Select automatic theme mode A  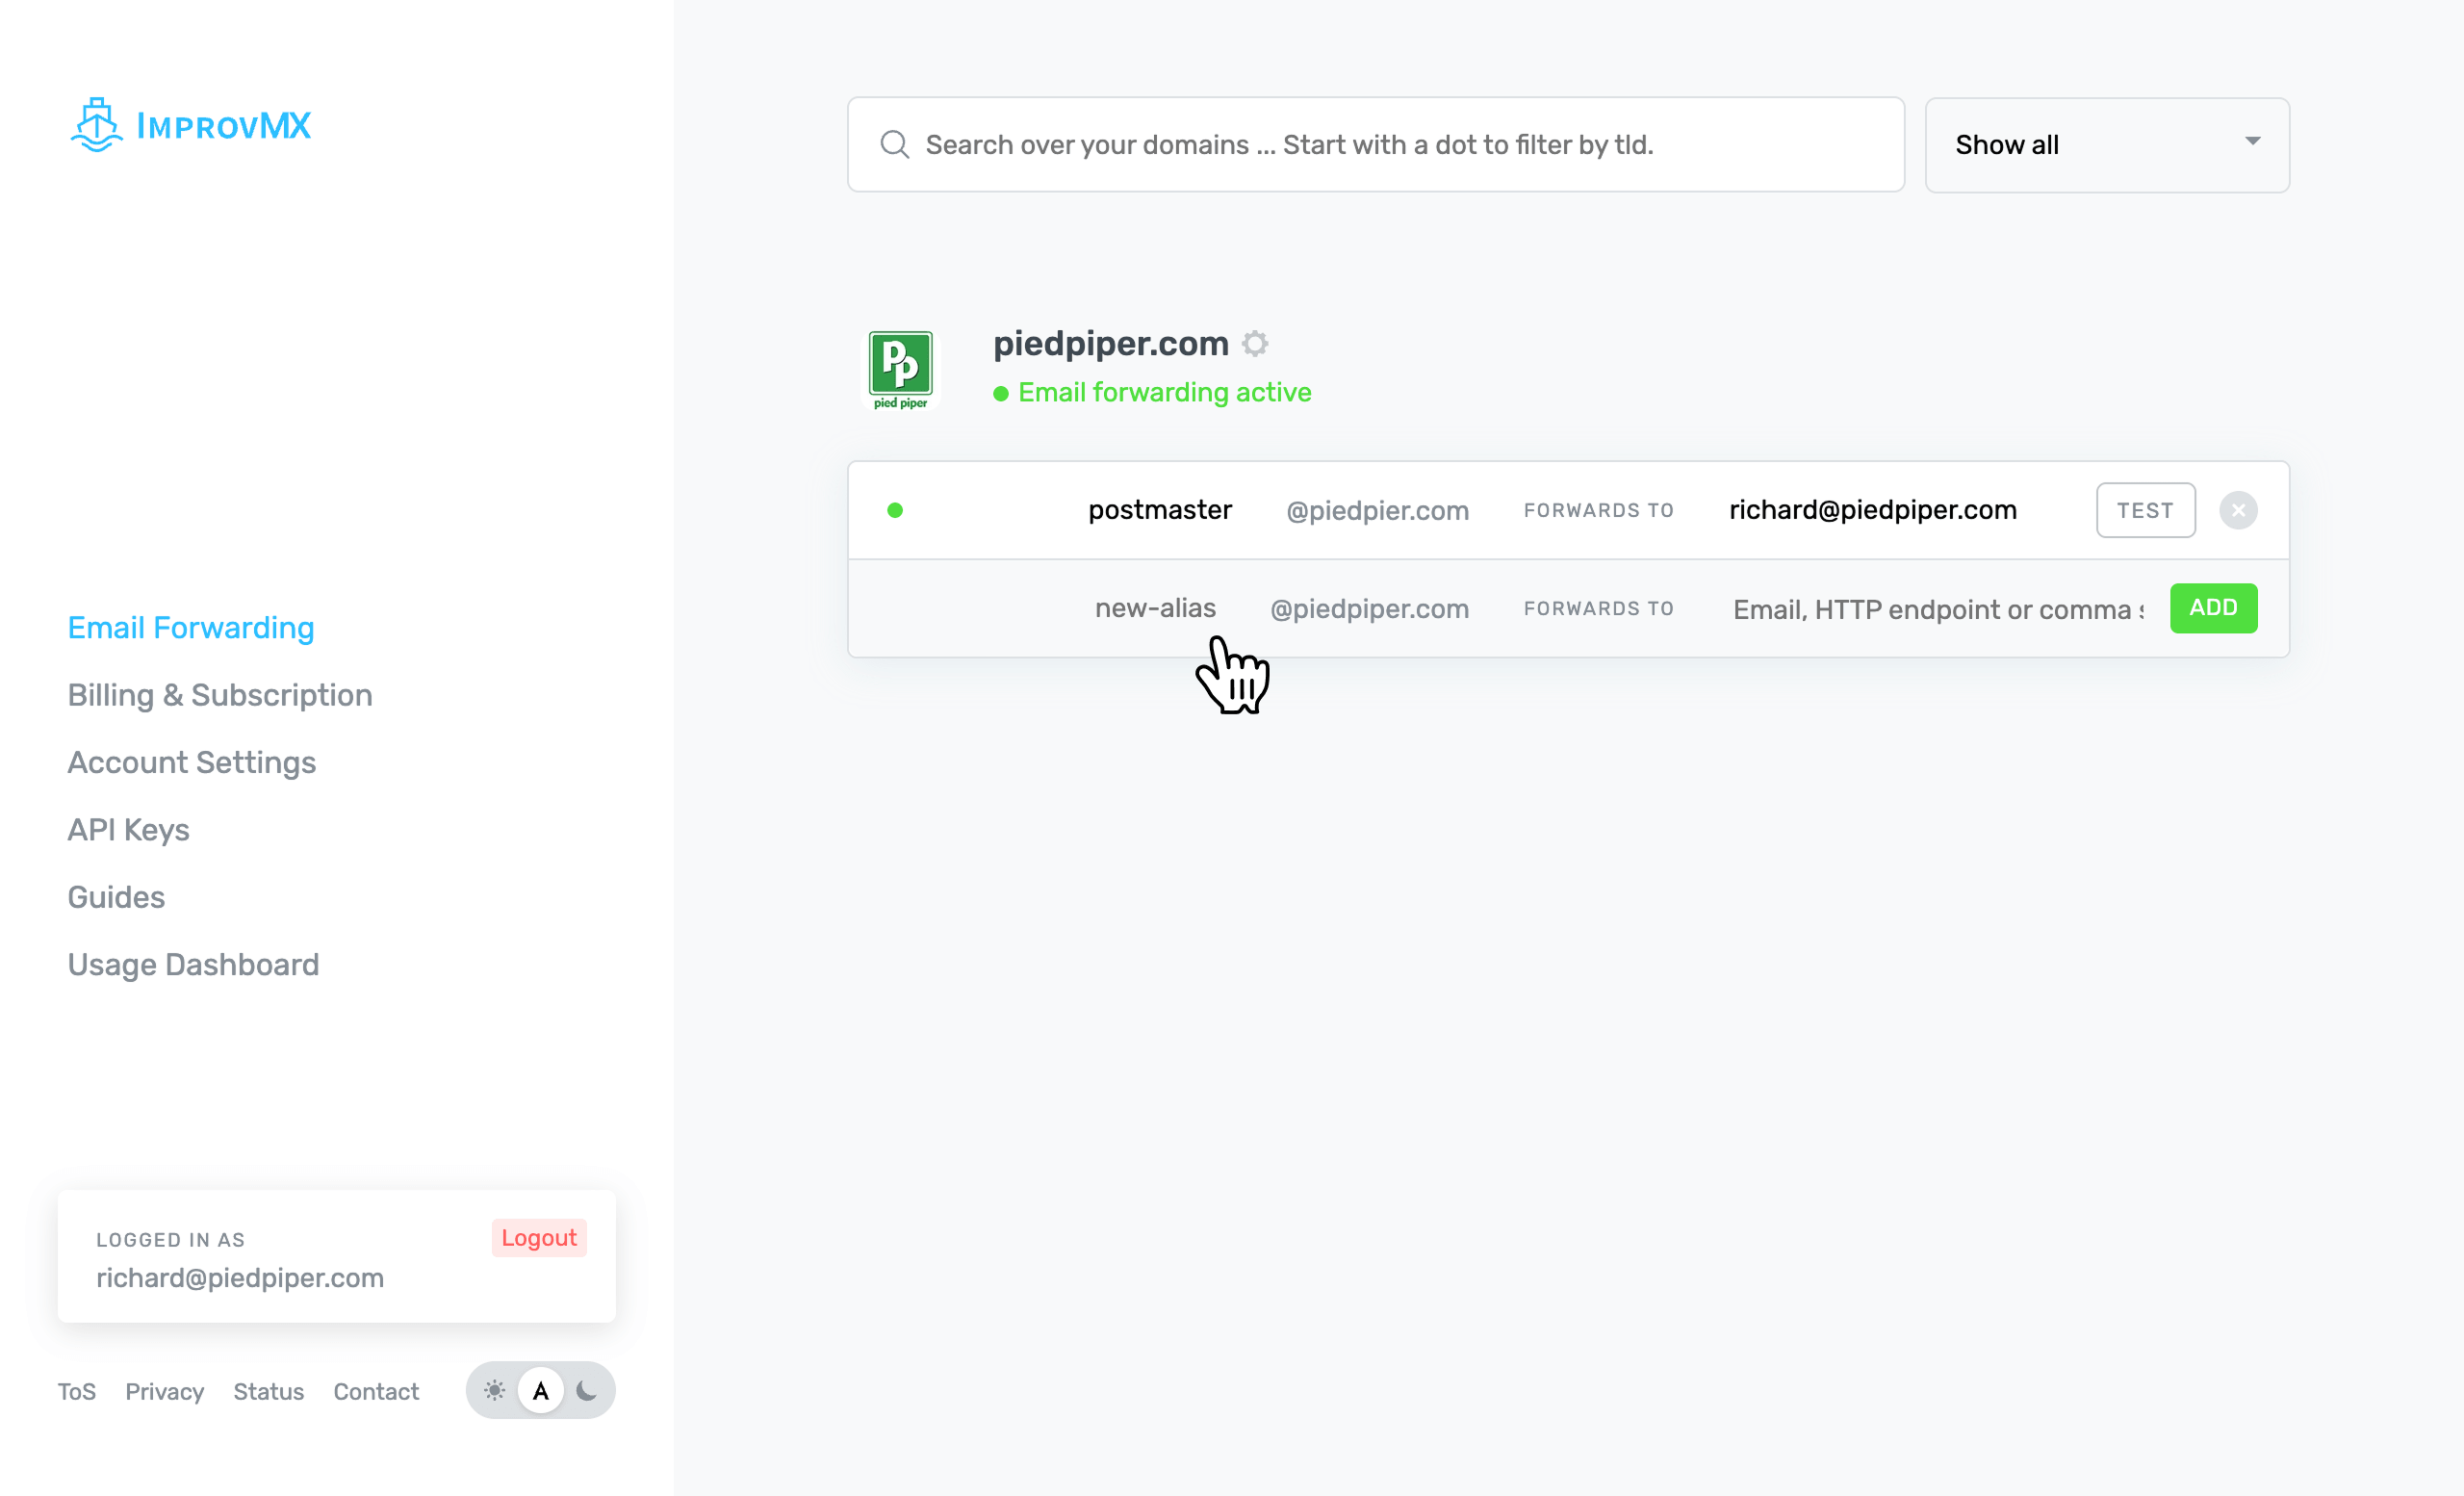[x=540, y=1390]
